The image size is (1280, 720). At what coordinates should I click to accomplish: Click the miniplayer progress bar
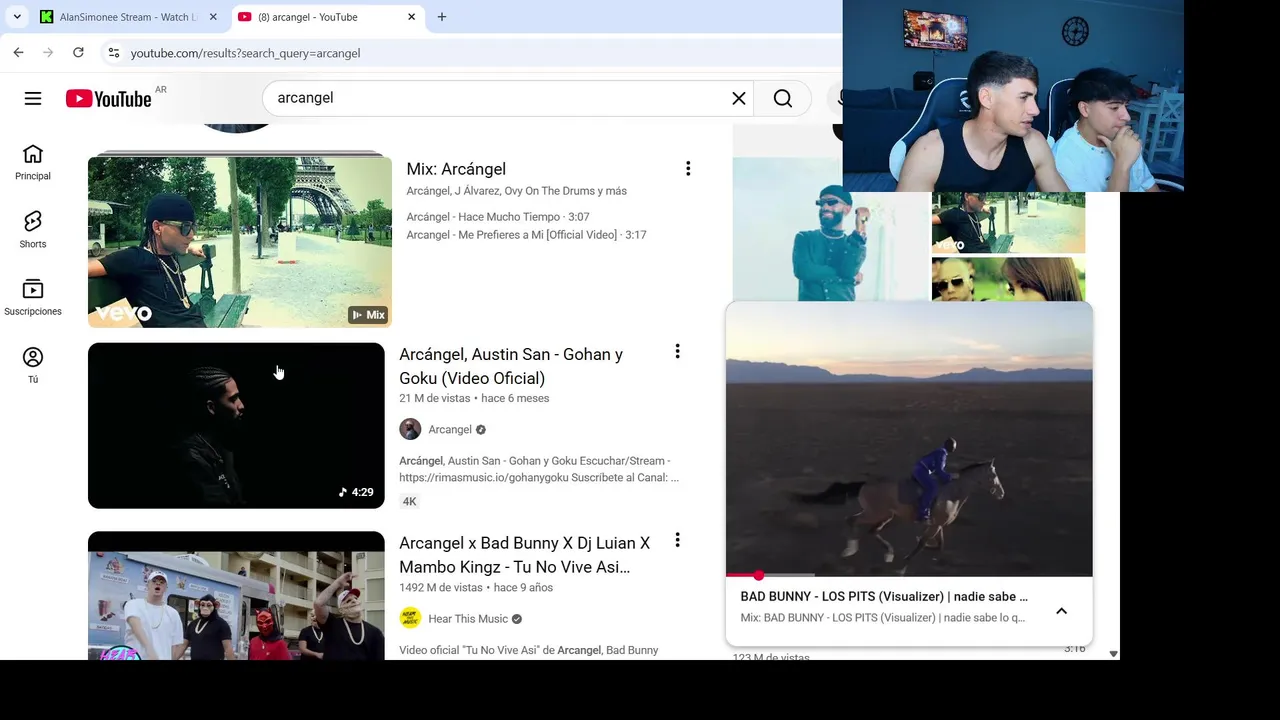[909, 575]
